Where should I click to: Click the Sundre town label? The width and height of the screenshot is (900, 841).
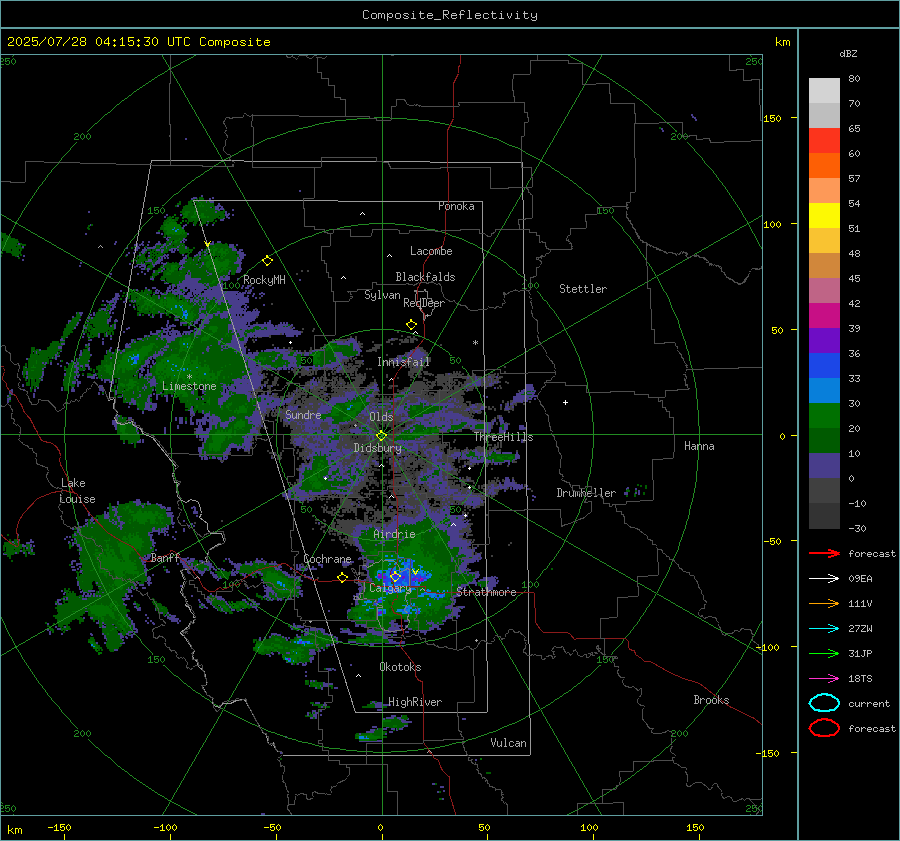[303, 415]
